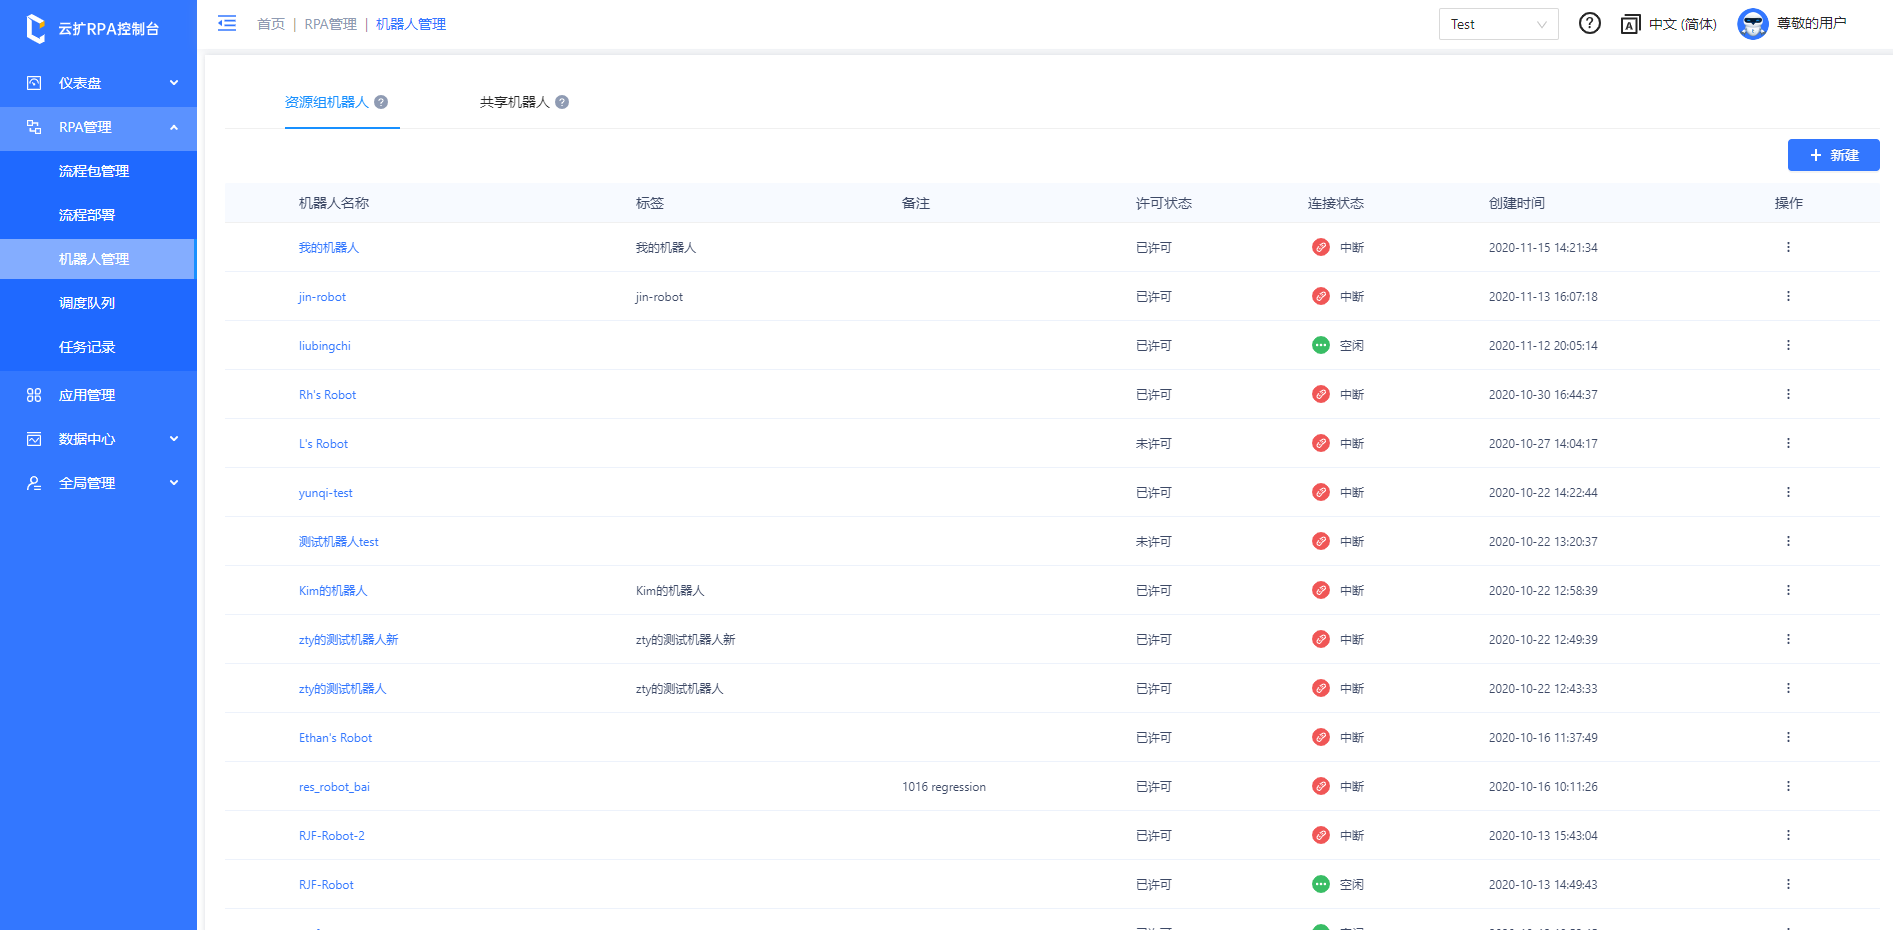Collapse the sidebar with the hamburger icon
1893x930 pixels.
227,23
